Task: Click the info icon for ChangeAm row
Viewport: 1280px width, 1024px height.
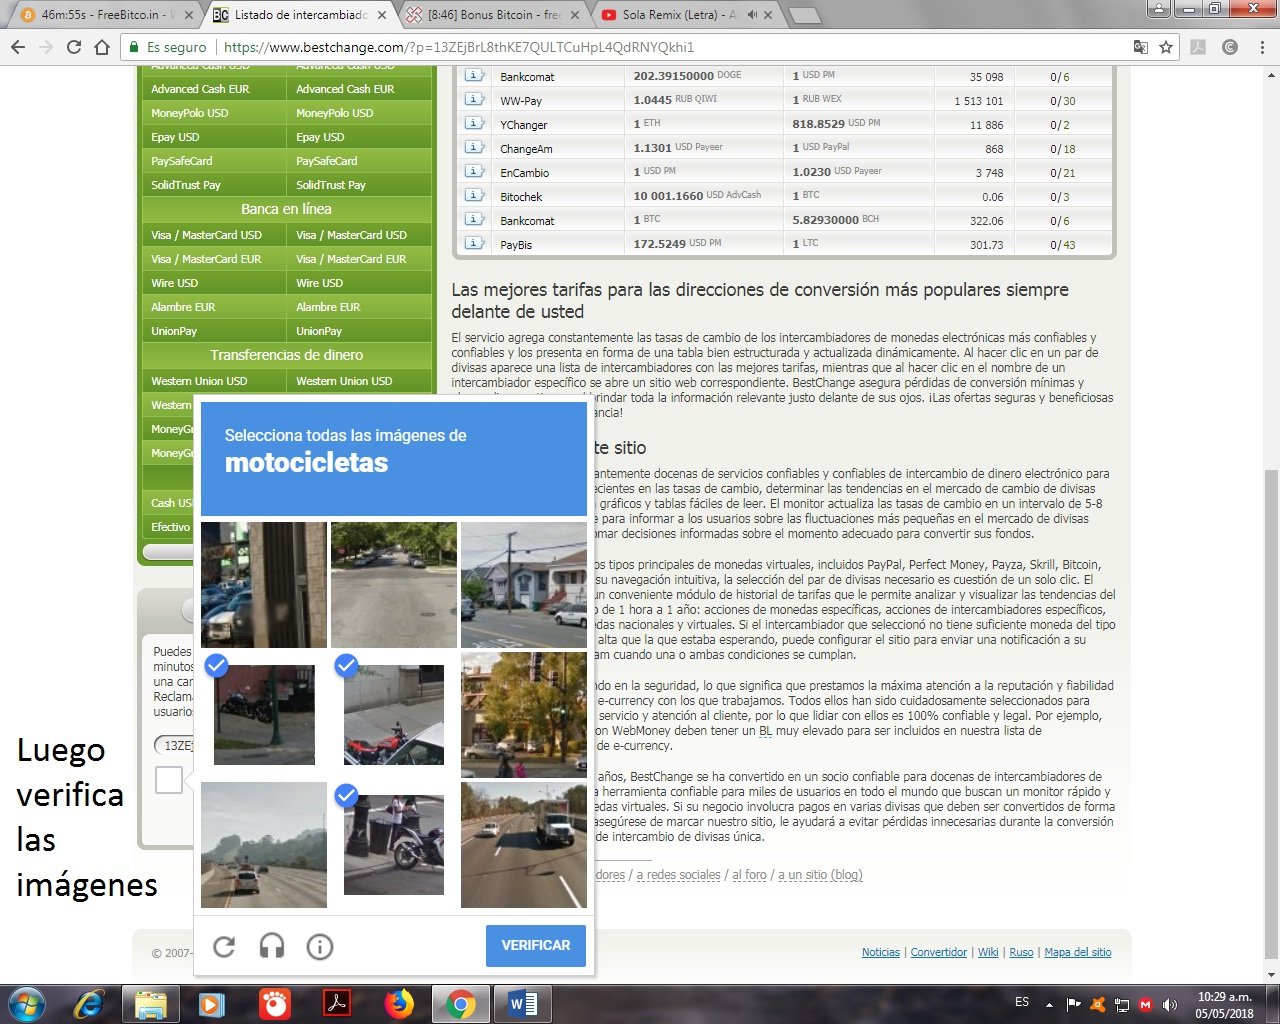Action: 474,148
